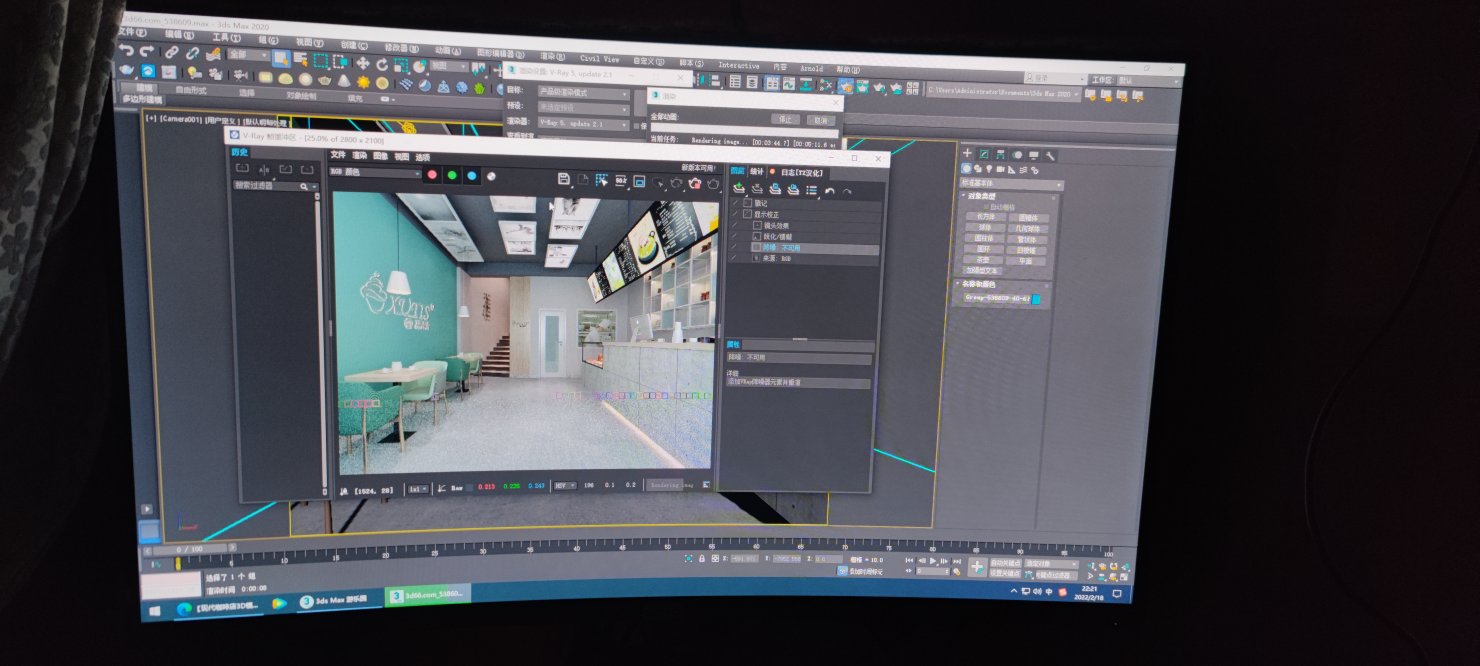Click the 停止 button in render dialog
Viewport: 1480px width, 666px height.
pyautogui.click(x=786, y=118)
